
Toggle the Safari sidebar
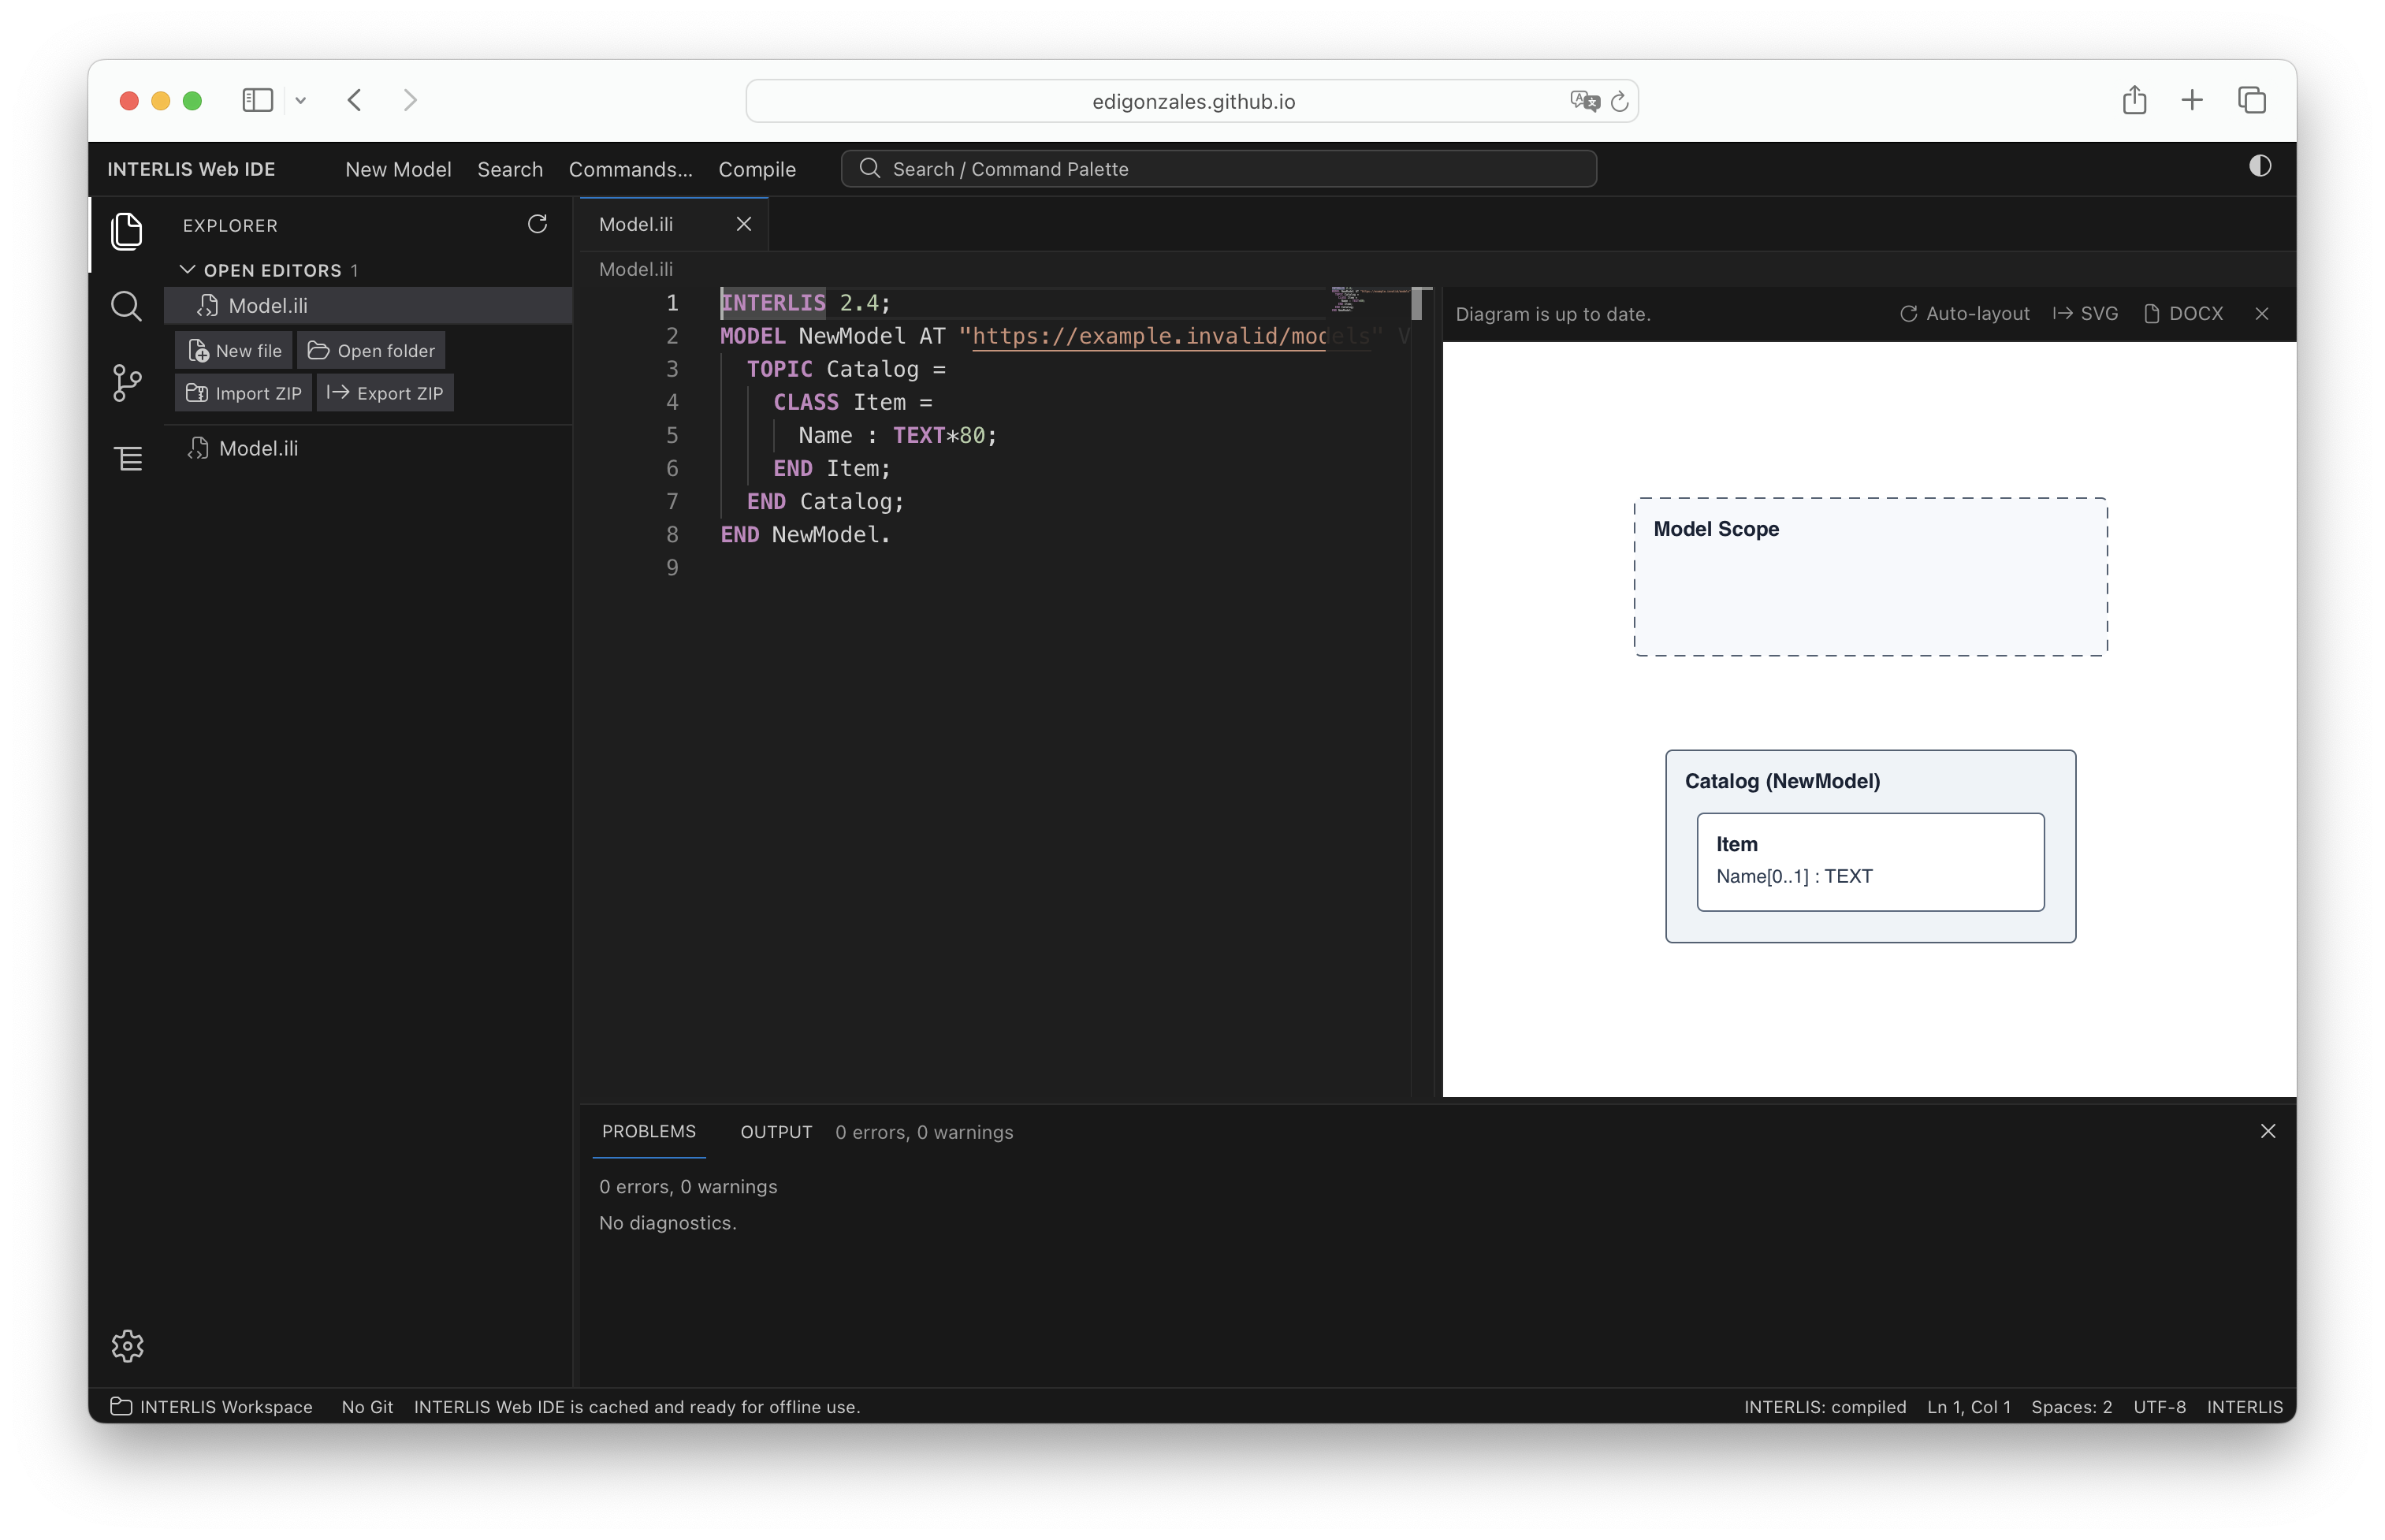(x=258, y=100)
